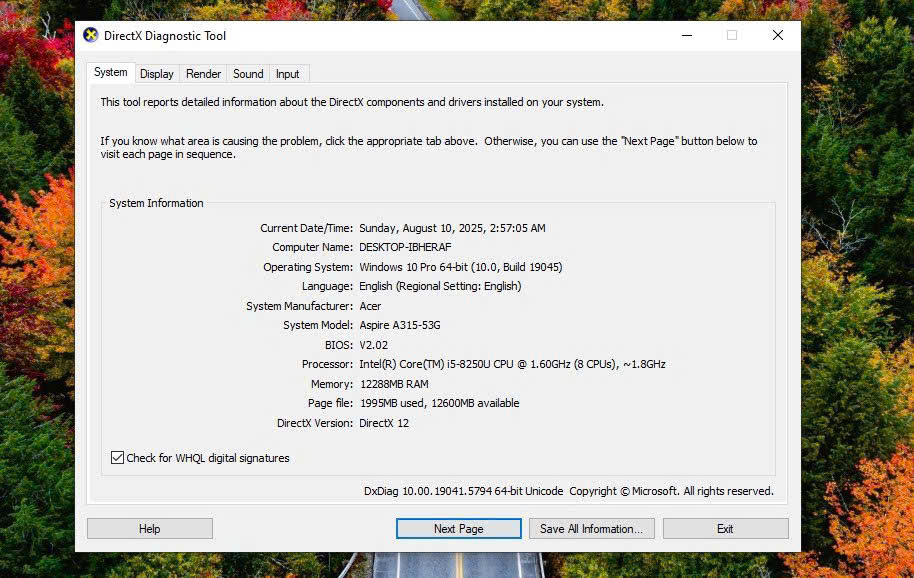
Task: Switch to the Display tab
Action: [x=157, y=74]
